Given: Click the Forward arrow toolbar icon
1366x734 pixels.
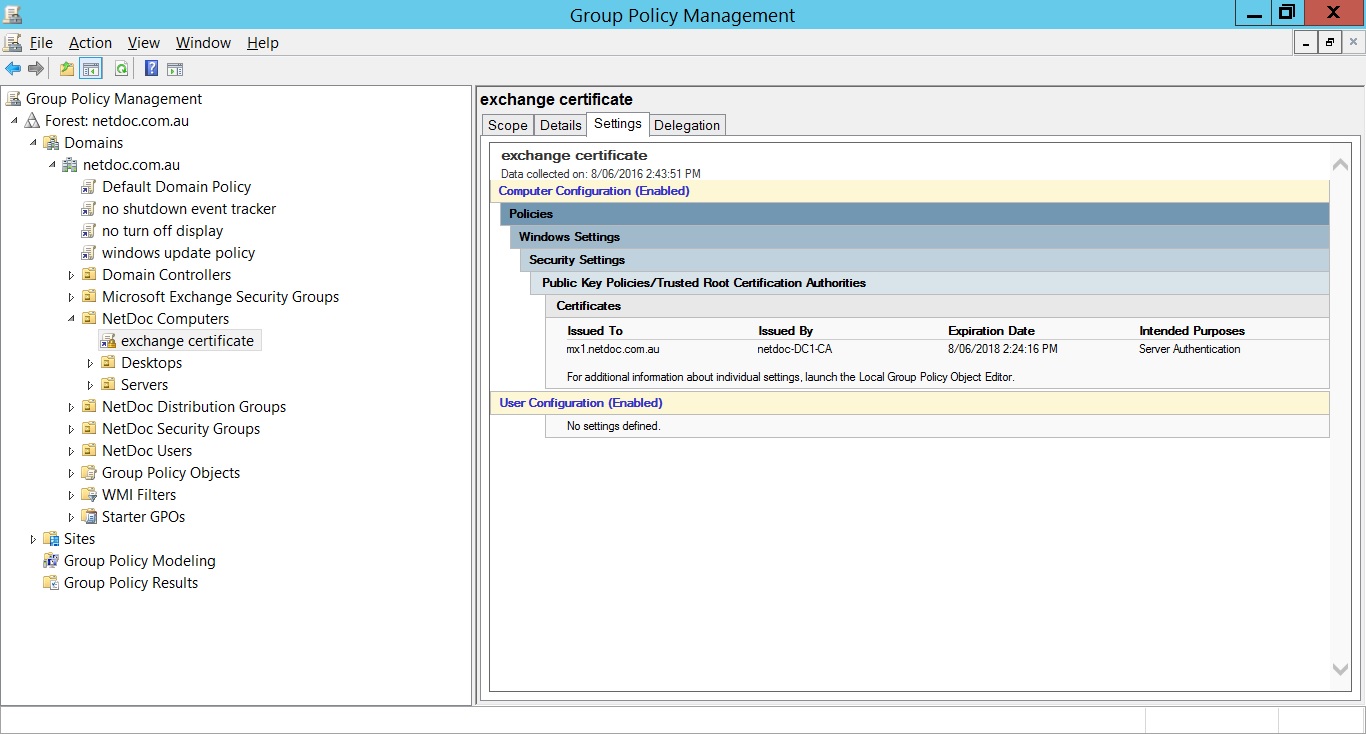Looking at the screenshot, I should (x=36, y=69).
